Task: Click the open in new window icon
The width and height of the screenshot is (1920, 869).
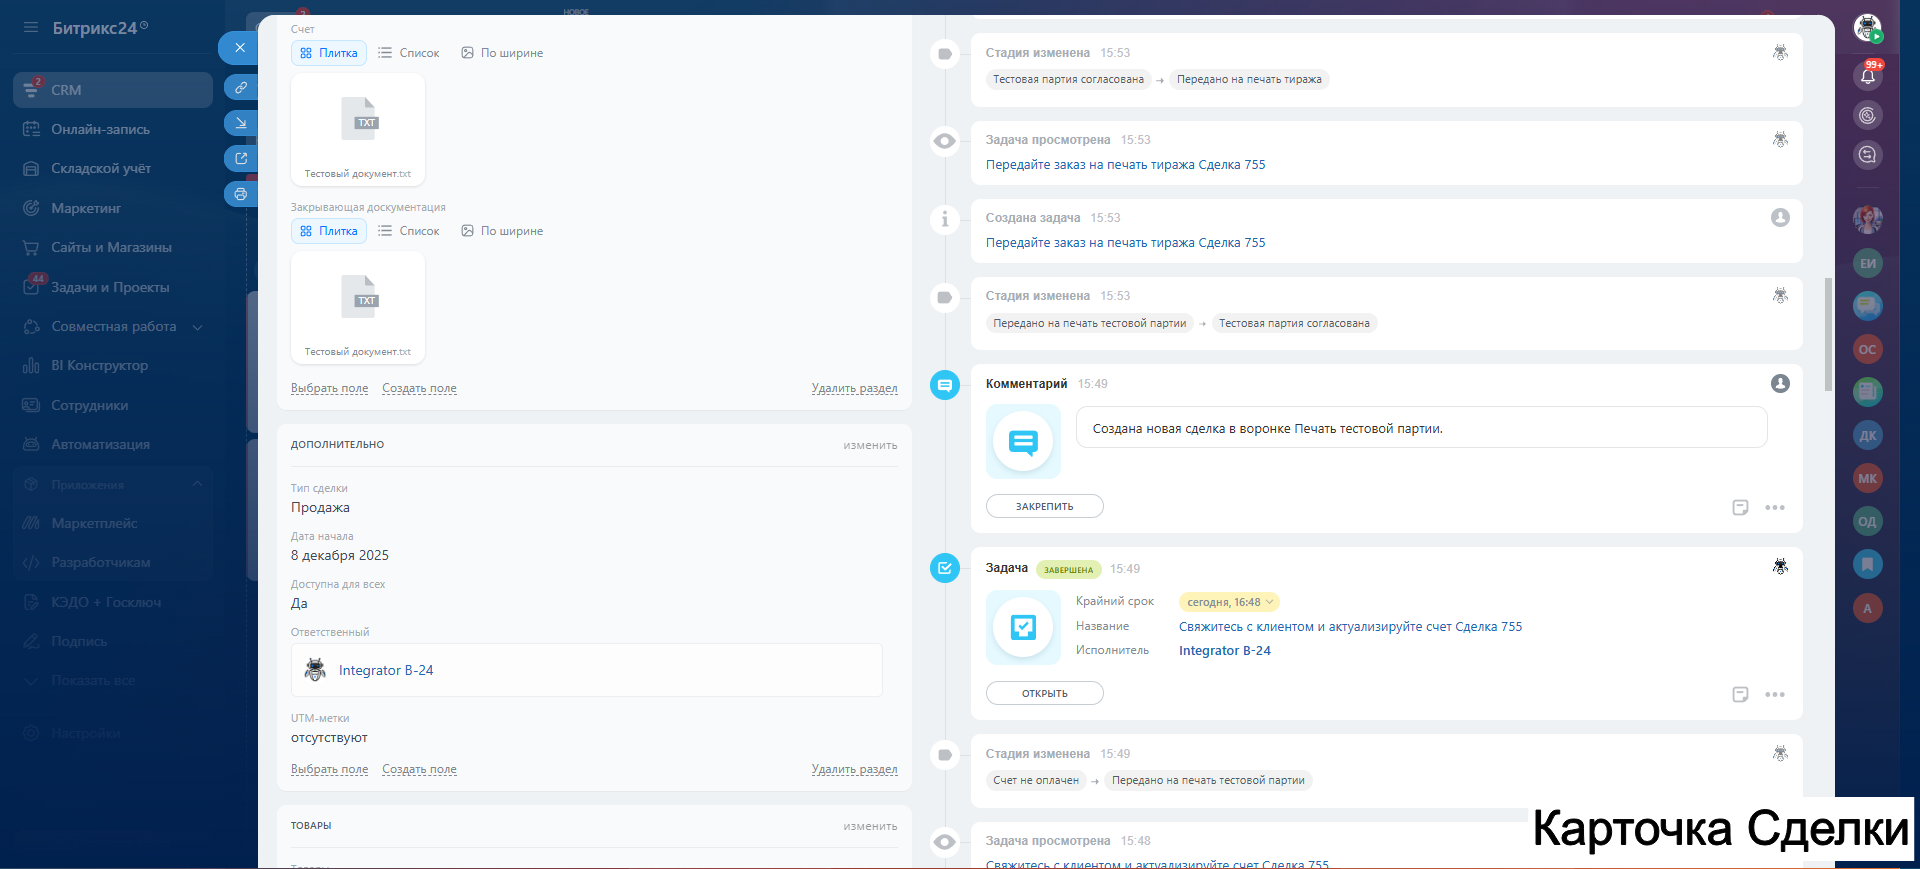Action: [240, 158]
